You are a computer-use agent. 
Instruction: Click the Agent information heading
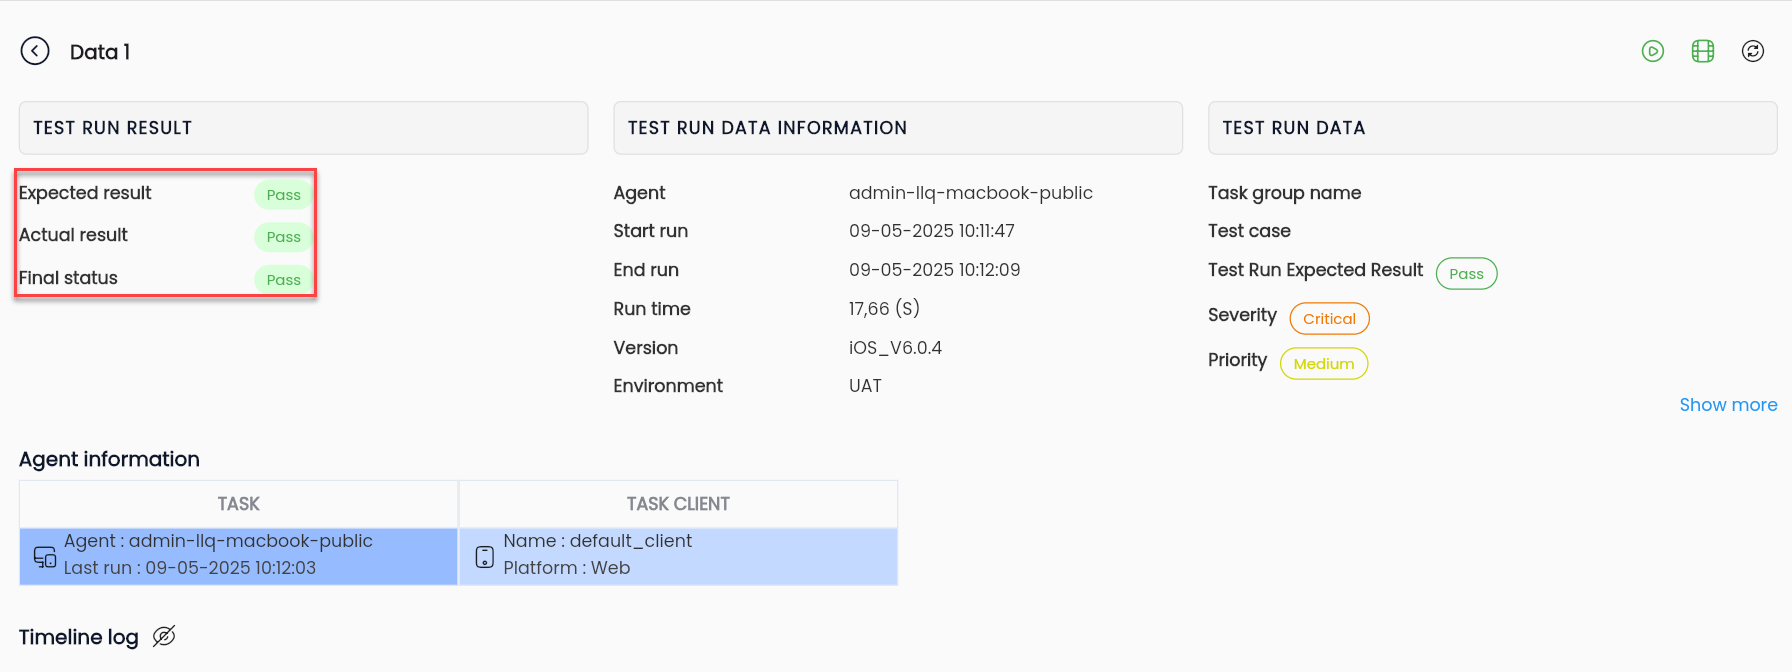[109, 459]
